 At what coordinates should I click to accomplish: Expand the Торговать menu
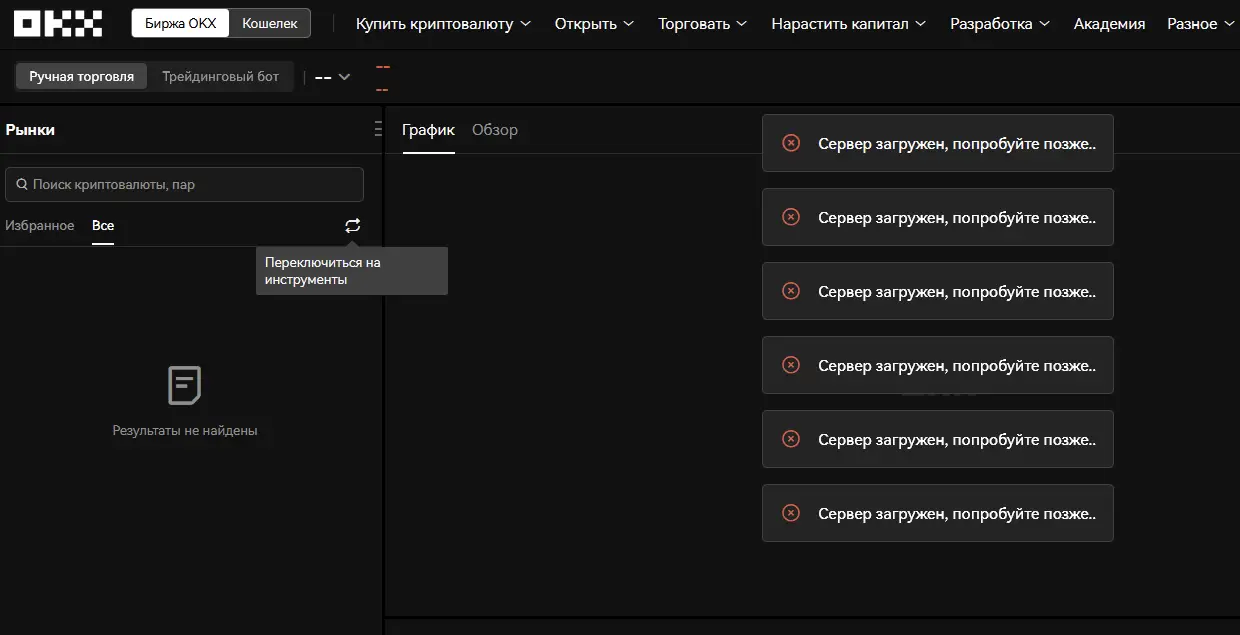(702, 24)
